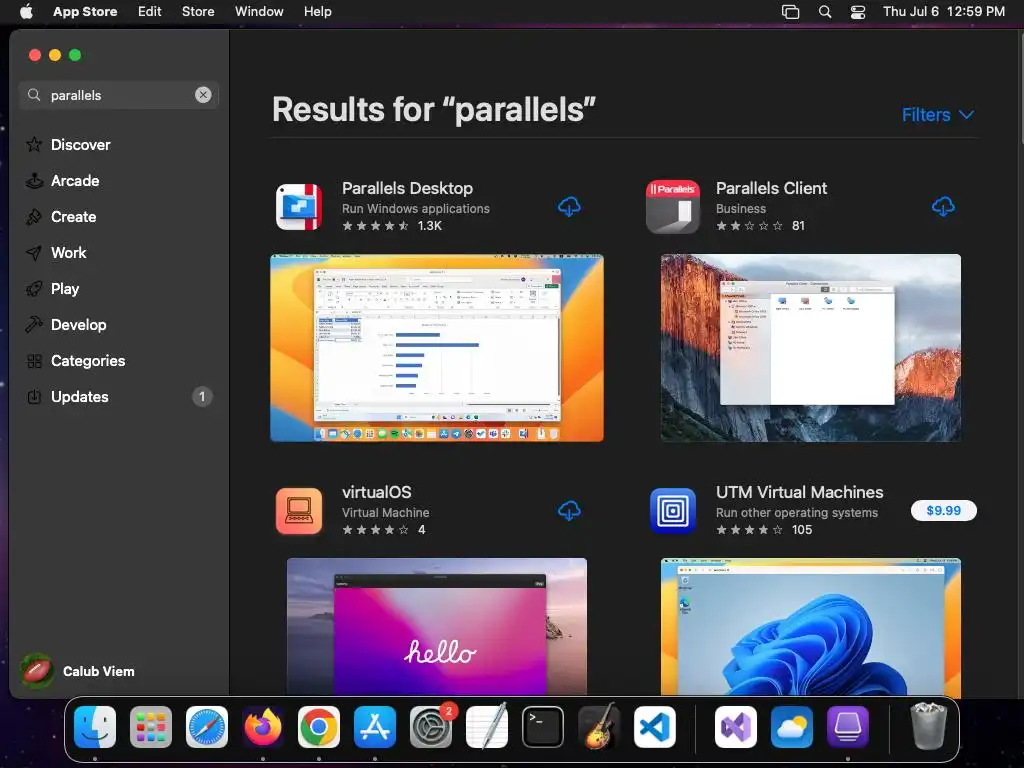Open virtualOS title link
Viewport: 1024px width, 768px height.
click(377, 492)
